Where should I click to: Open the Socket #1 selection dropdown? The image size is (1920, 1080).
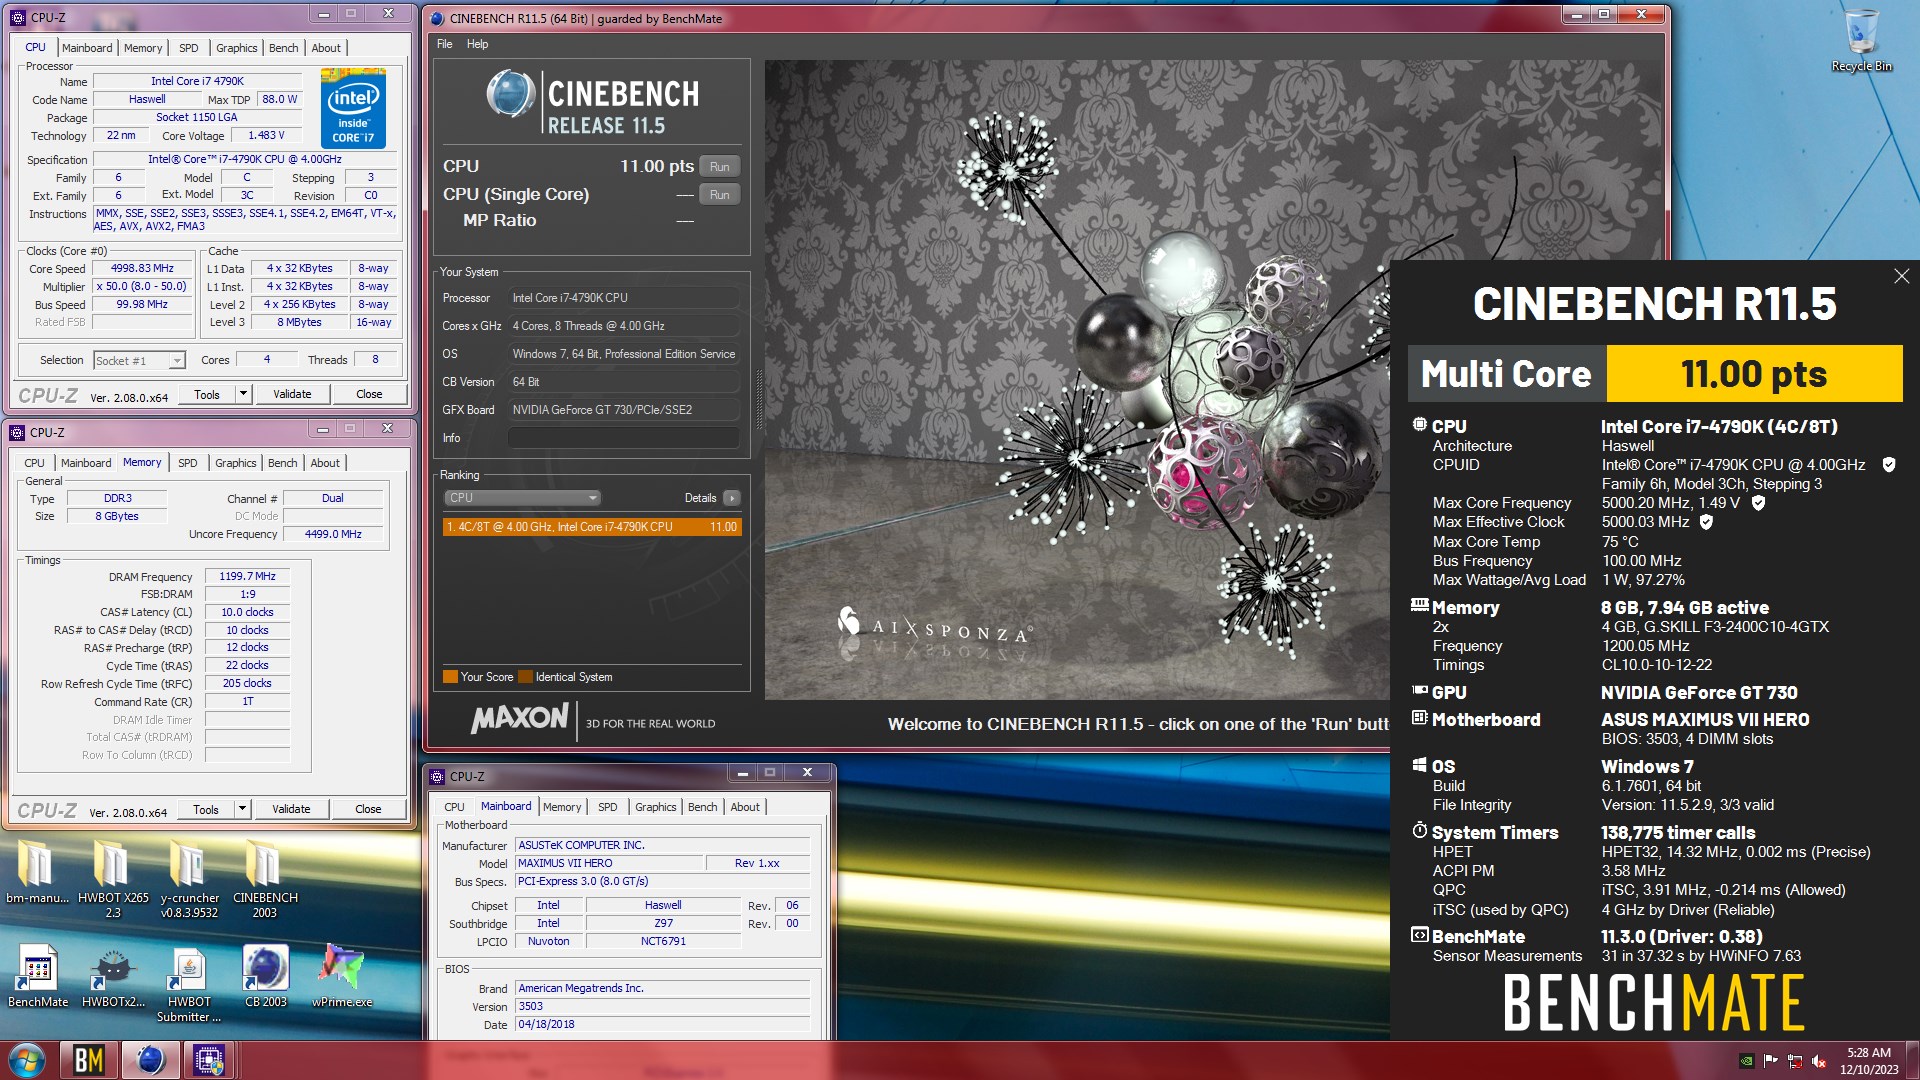(x=140, y=361)
